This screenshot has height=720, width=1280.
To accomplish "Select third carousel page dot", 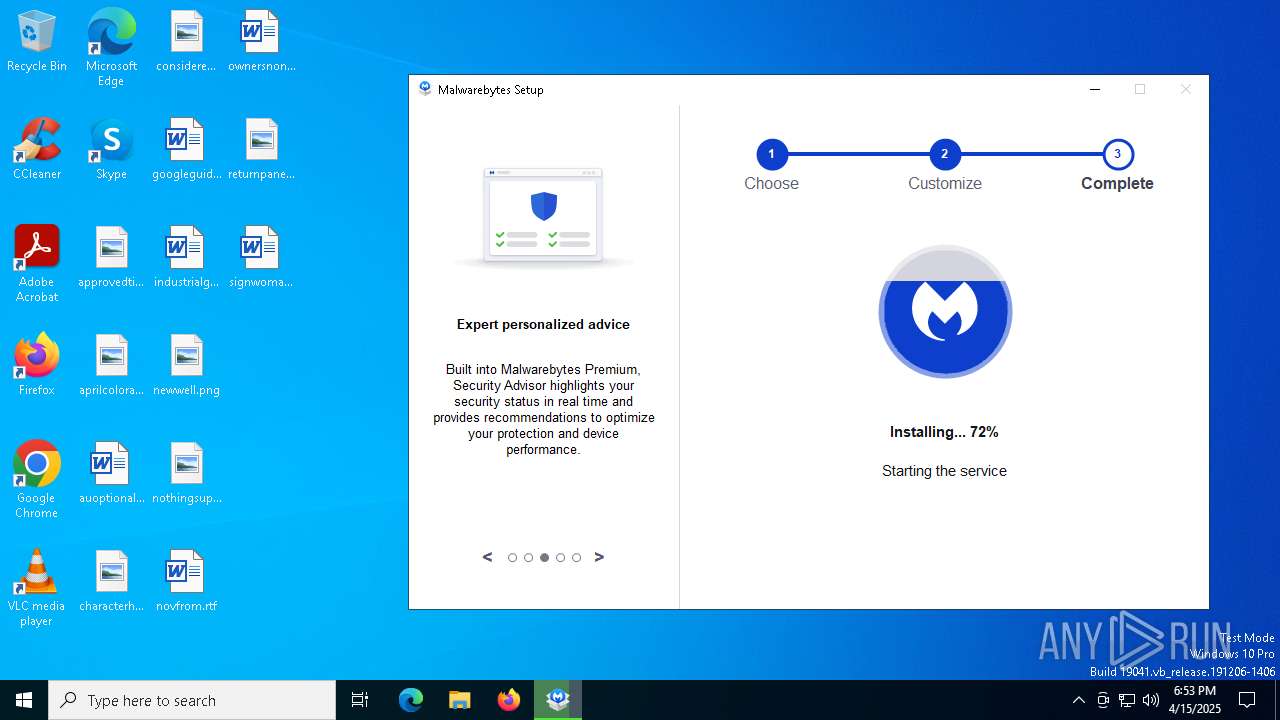I will pyautogui.click(x=544, y=558).
